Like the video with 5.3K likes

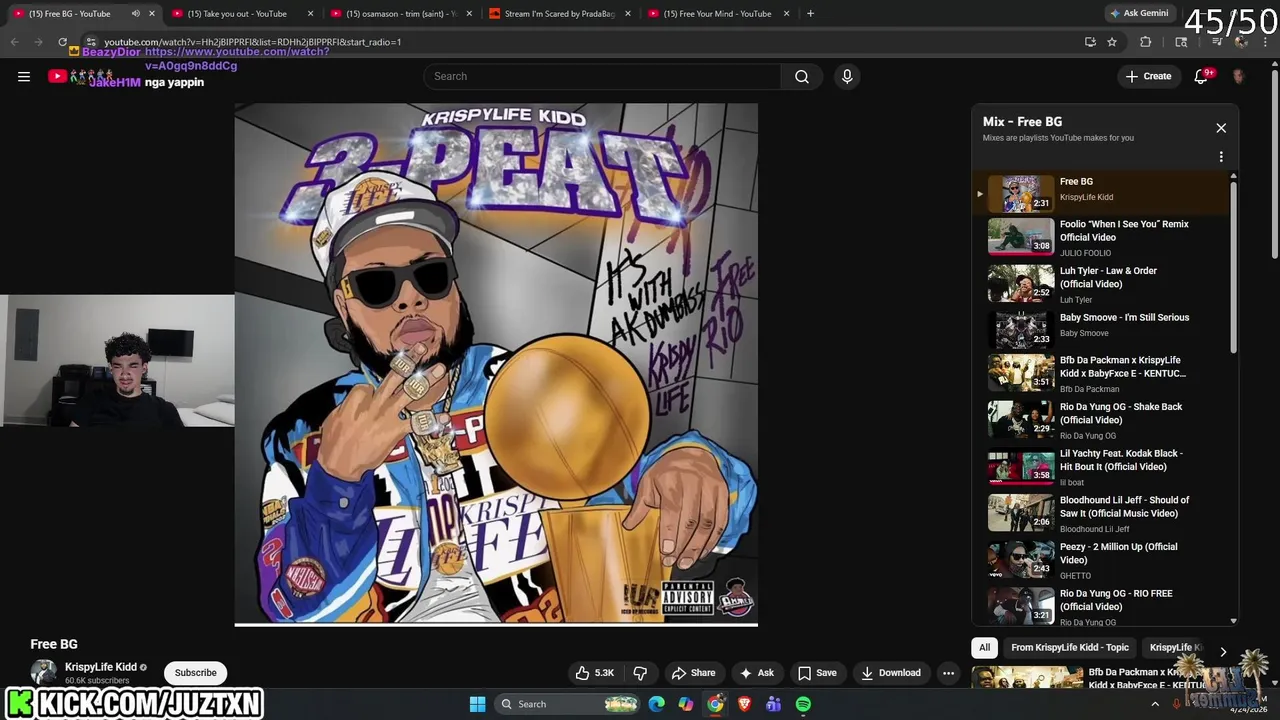click(595, 673)
